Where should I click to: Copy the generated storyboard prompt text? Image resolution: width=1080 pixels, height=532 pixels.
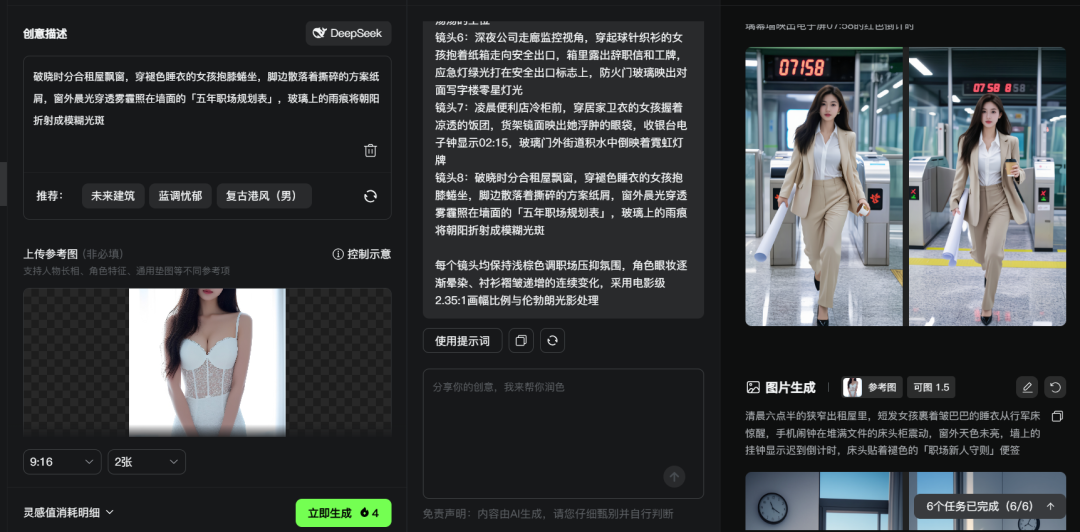520,341
